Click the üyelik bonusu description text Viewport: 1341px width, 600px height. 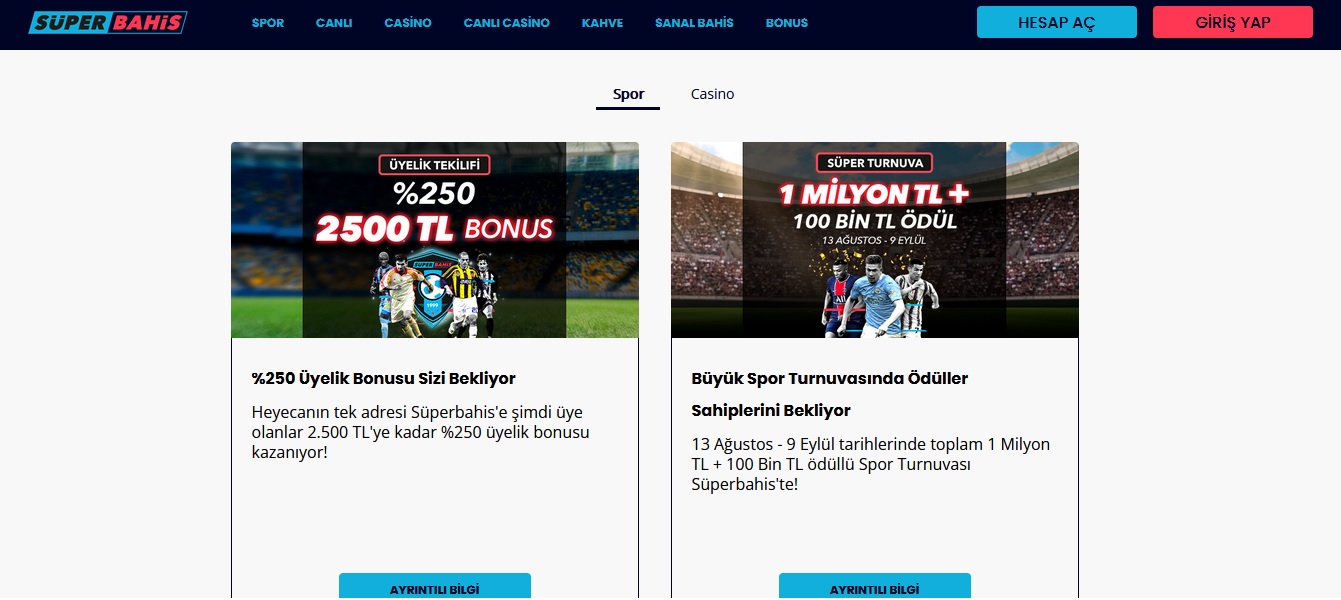coord(421,432)
